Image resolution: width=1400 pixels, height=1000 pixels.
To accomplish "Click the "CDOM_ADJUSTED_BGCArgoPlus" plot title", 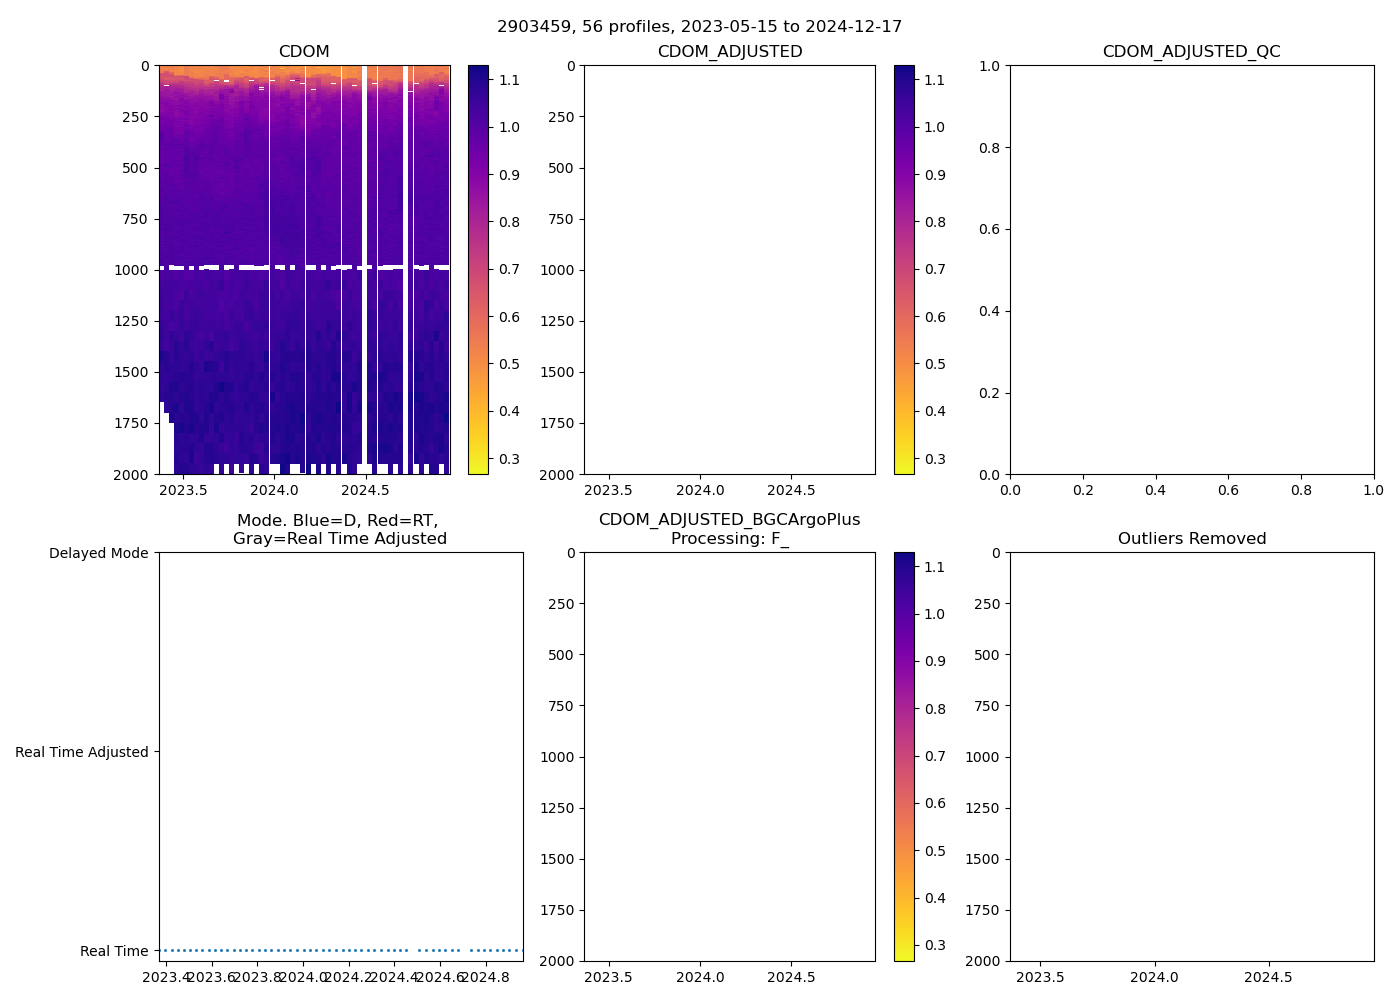I will click(729, 520).
